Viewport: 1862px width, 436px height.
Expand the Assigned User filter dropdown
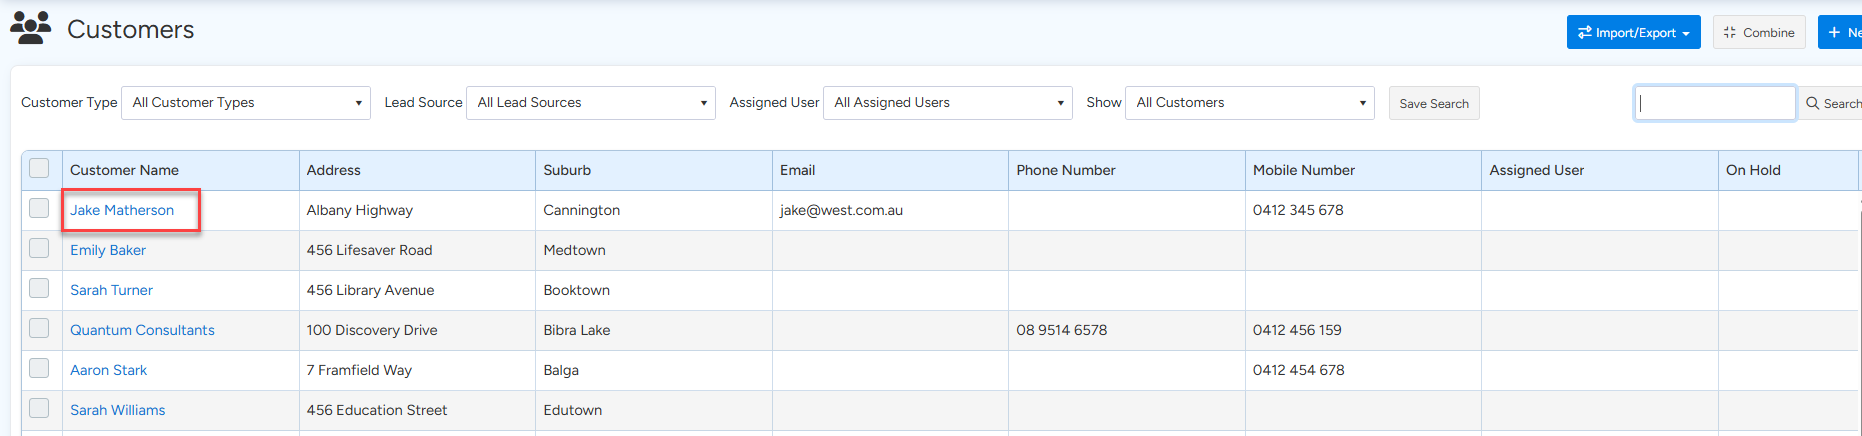pyautogui.click(x=947, y=103)
